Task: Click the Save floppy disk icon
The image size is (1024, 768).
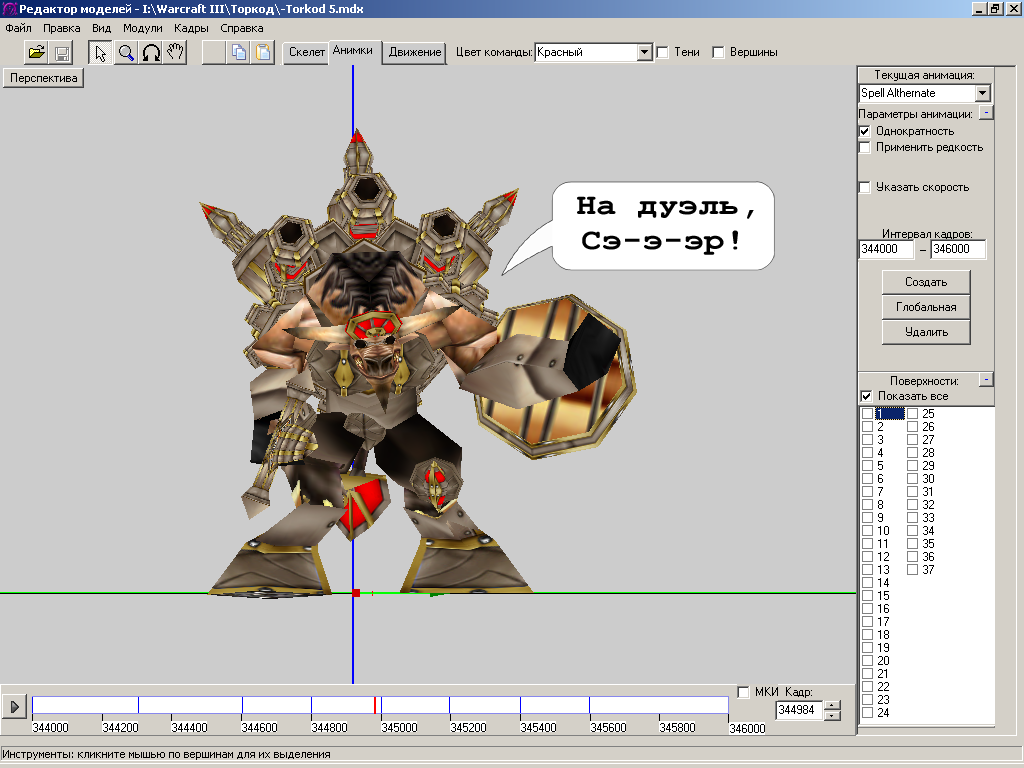Action: click(x=62, y=53)
